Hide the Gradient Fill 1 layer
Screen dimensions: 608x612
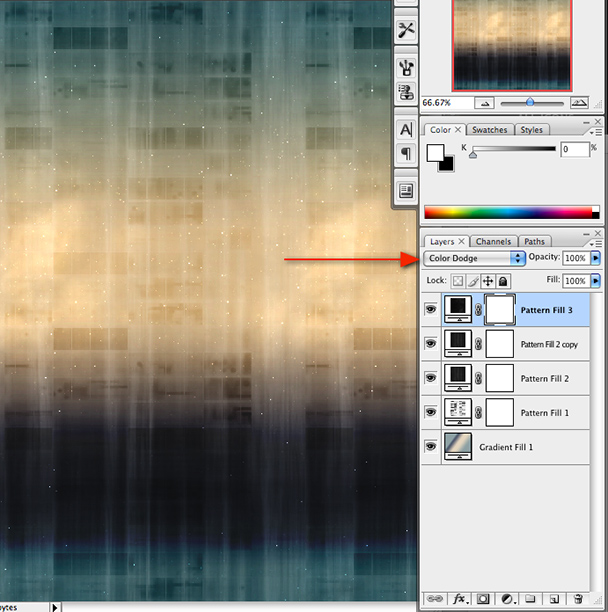click(x=431, y=447)
